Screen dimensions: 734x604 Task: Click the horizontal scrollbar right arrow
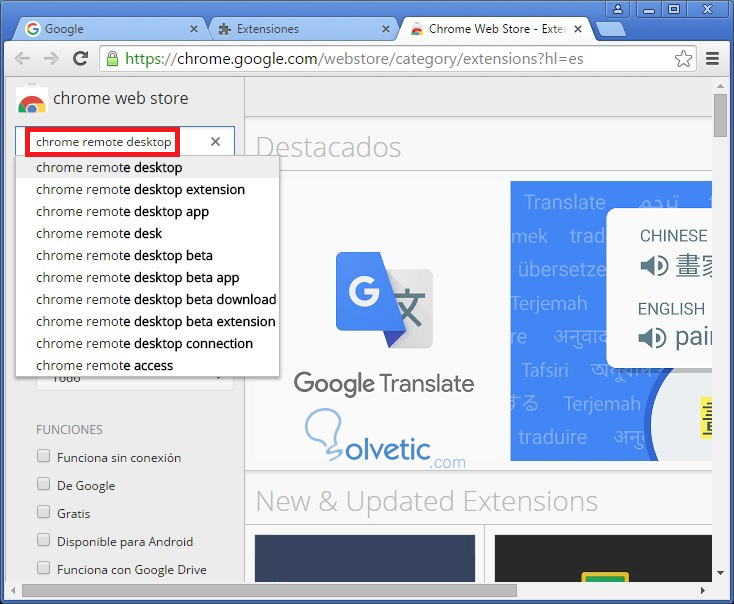point(703,590)
